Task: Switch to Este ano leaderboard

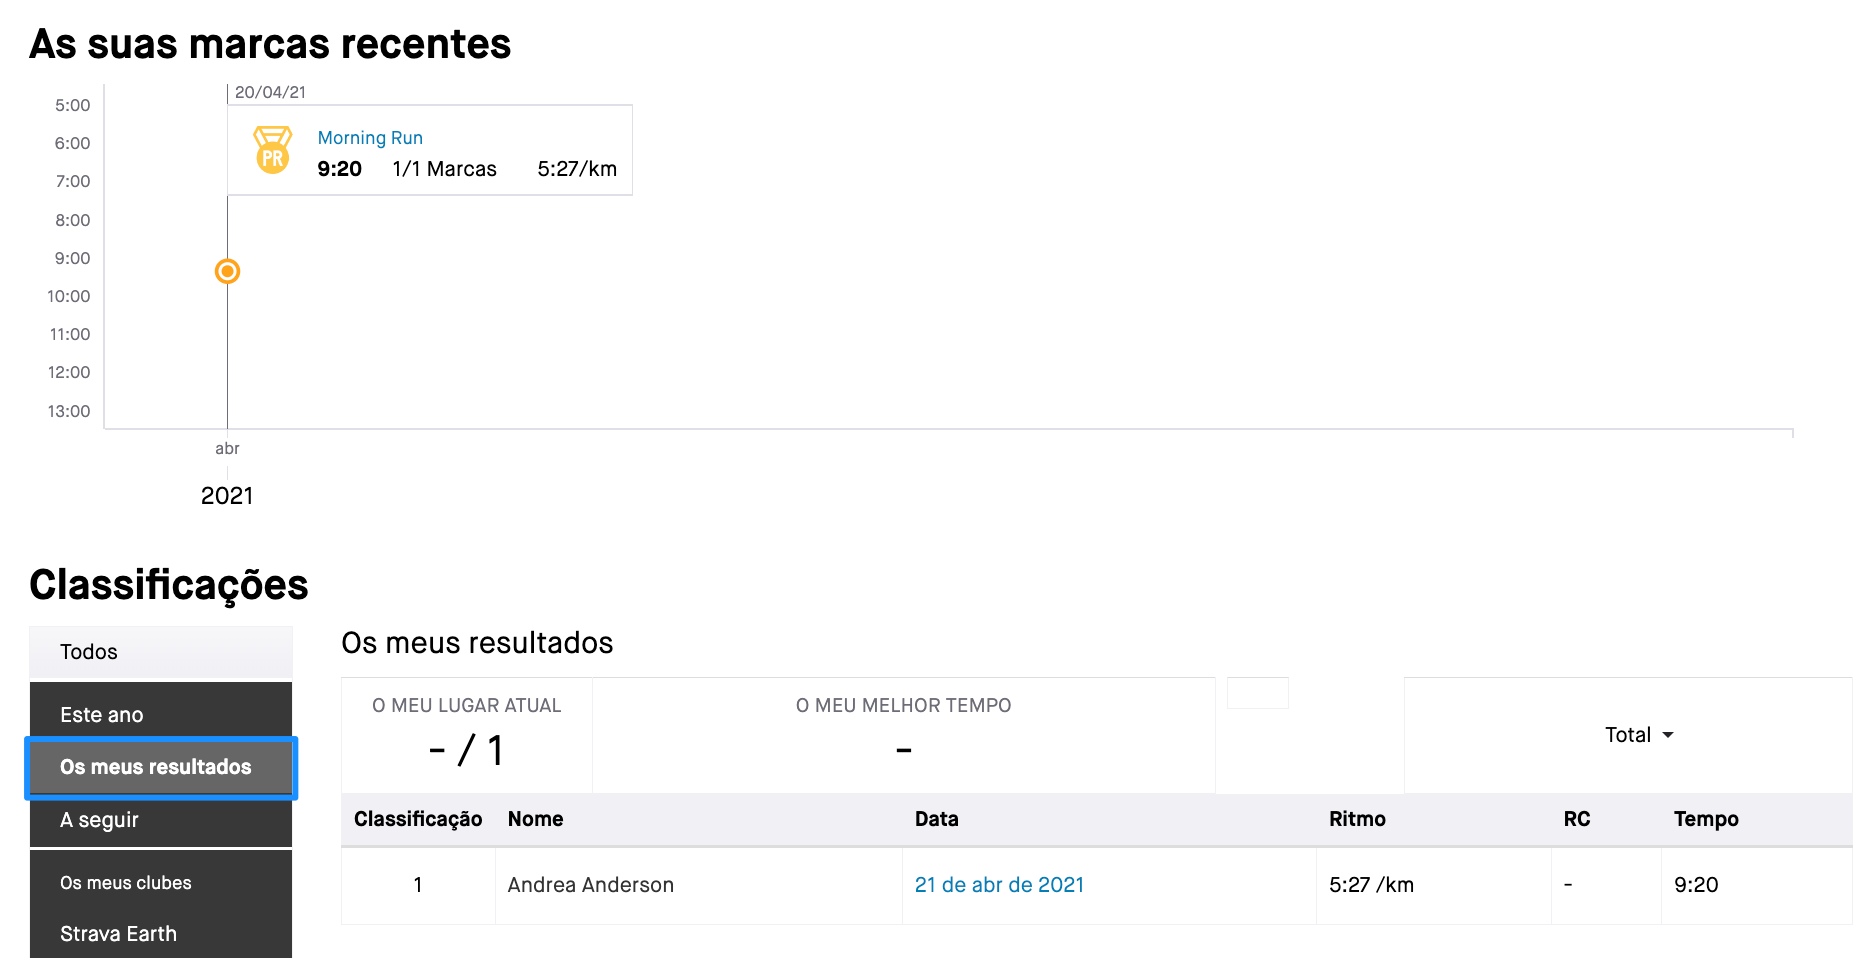Action: tap(161, 714)
